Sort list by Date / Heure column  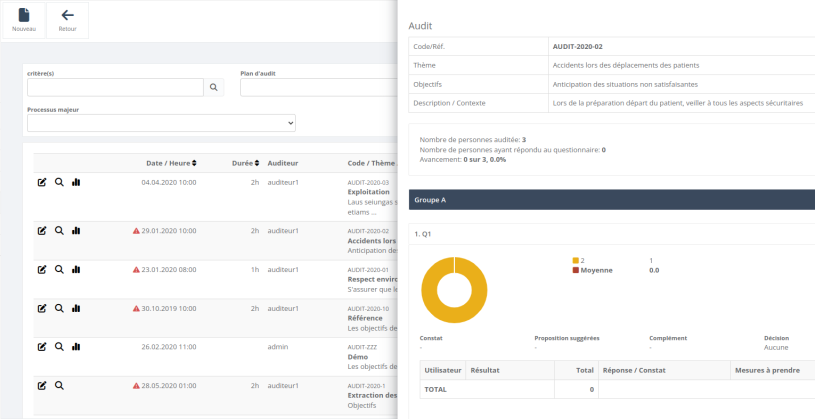171,163
